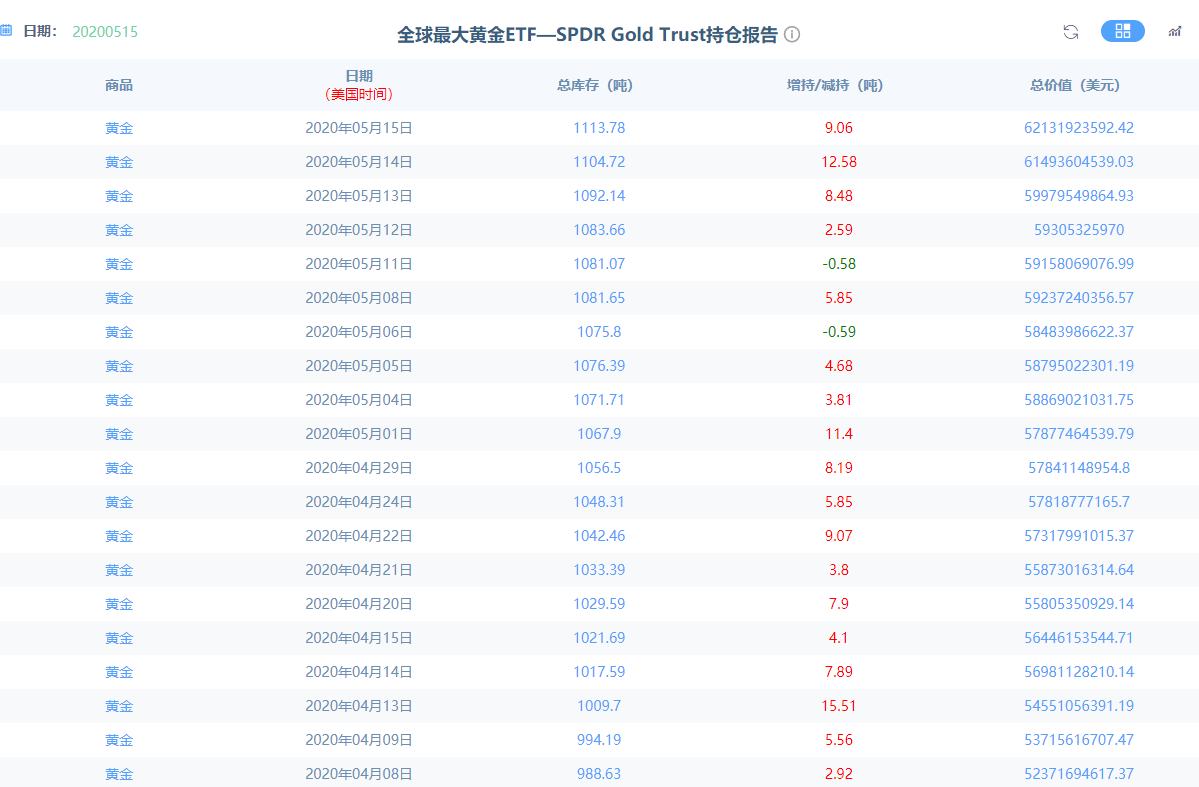This screenshot has width=1199, height=787.
Task: Select inventory value 994.19
Action: pos(599,740)
